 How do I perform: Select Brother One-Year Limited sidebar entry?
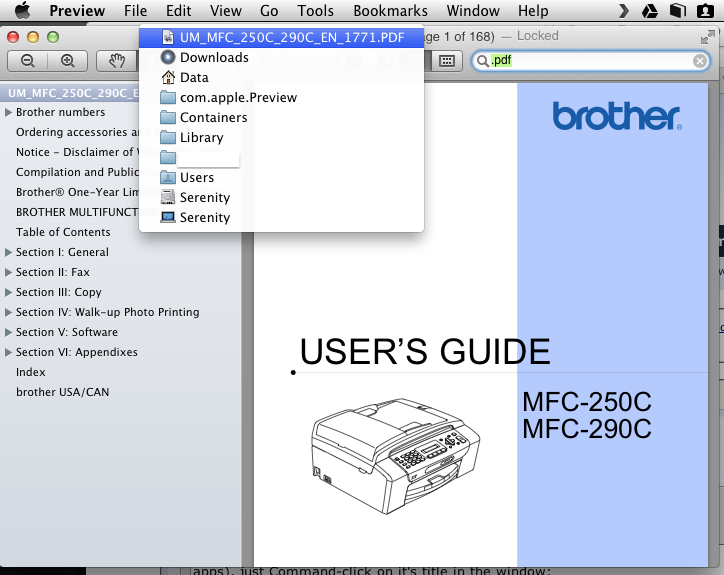point(77,192)
